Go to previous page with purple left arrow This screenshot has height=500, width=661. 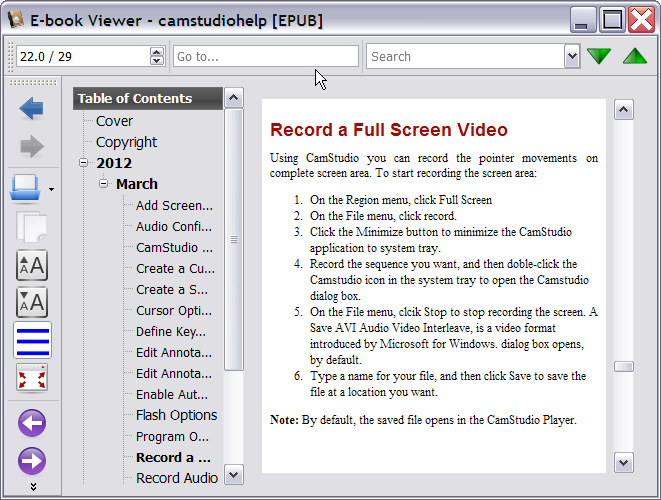32,422
